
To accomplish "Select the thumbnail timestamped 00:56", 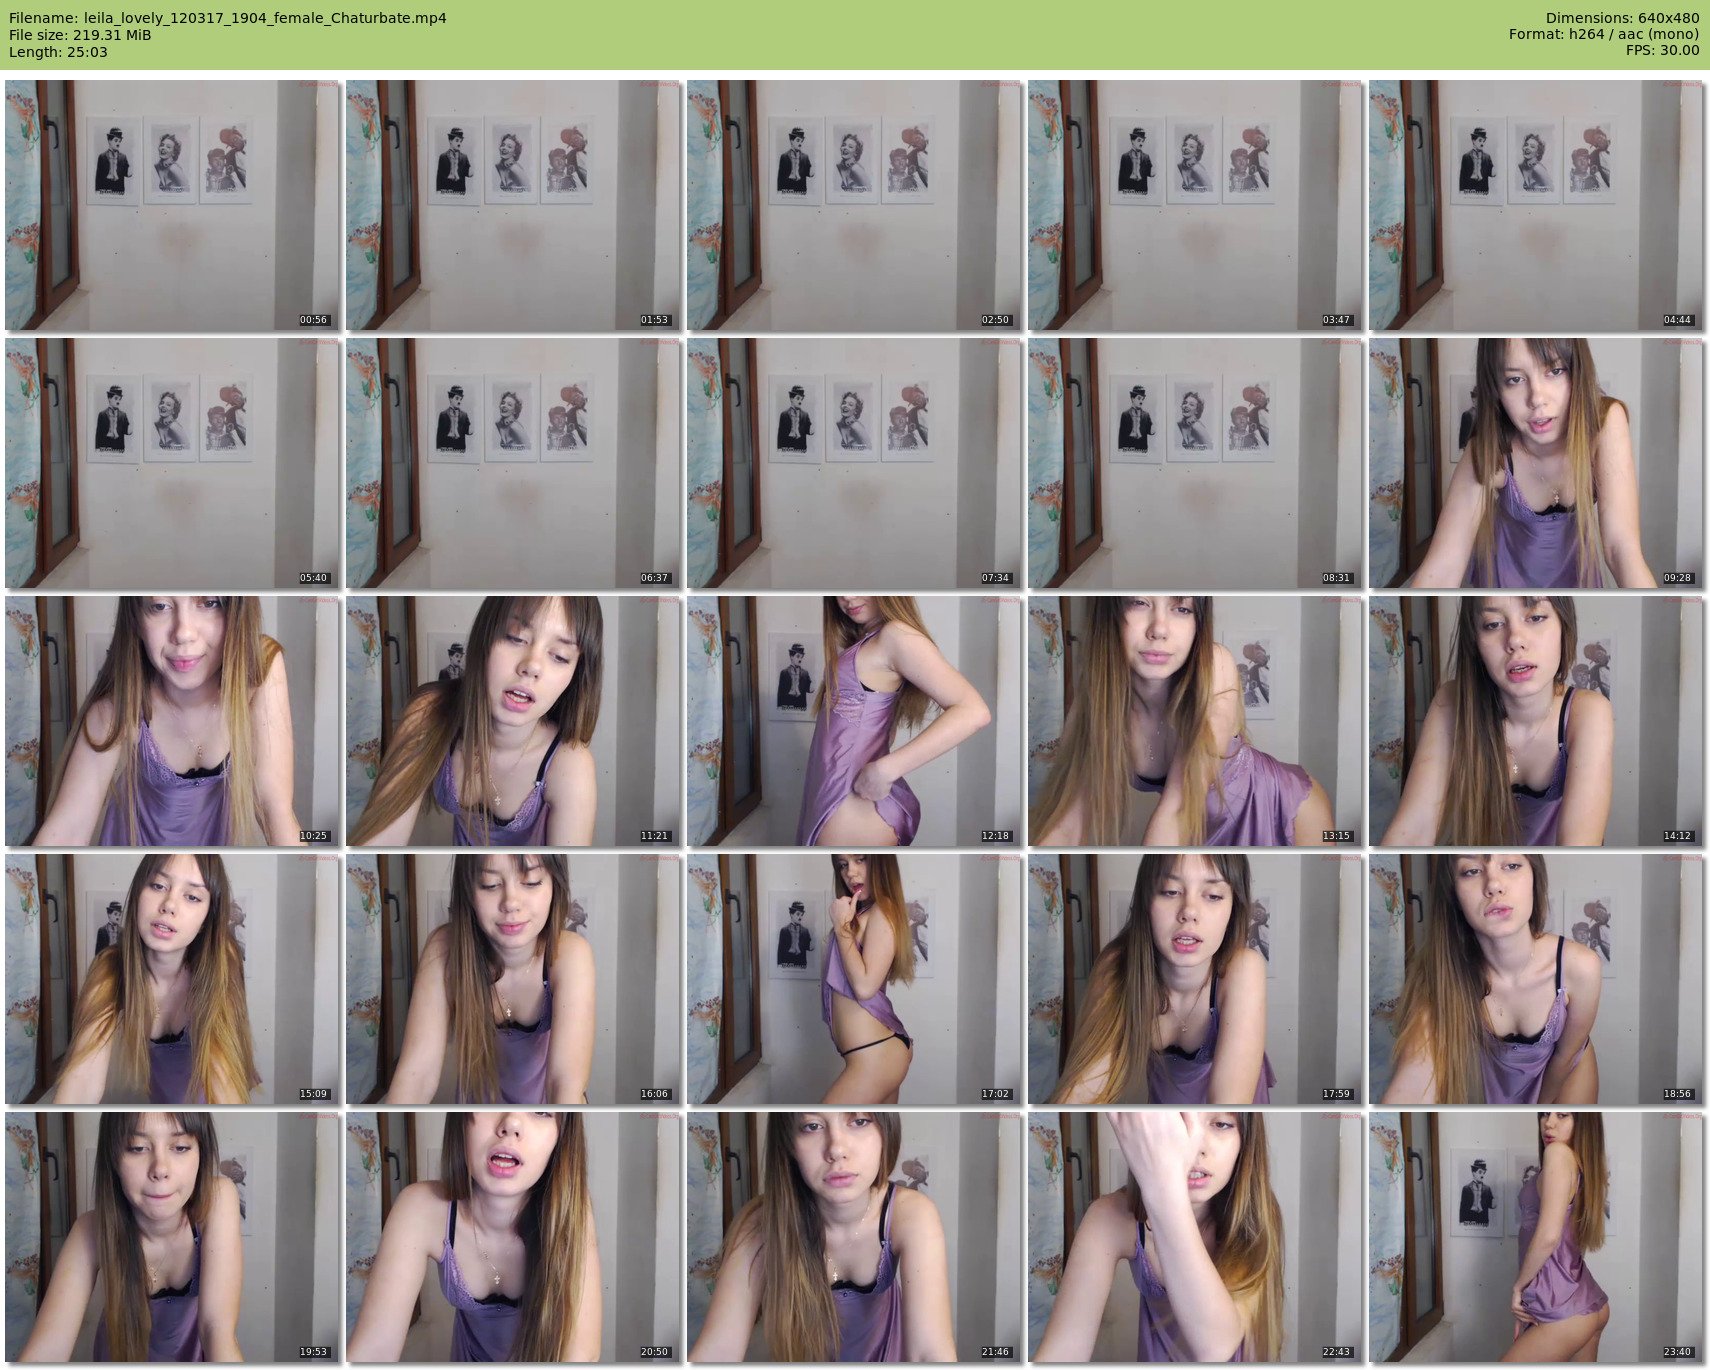I will pyautogui.click(x=172, y=205).
